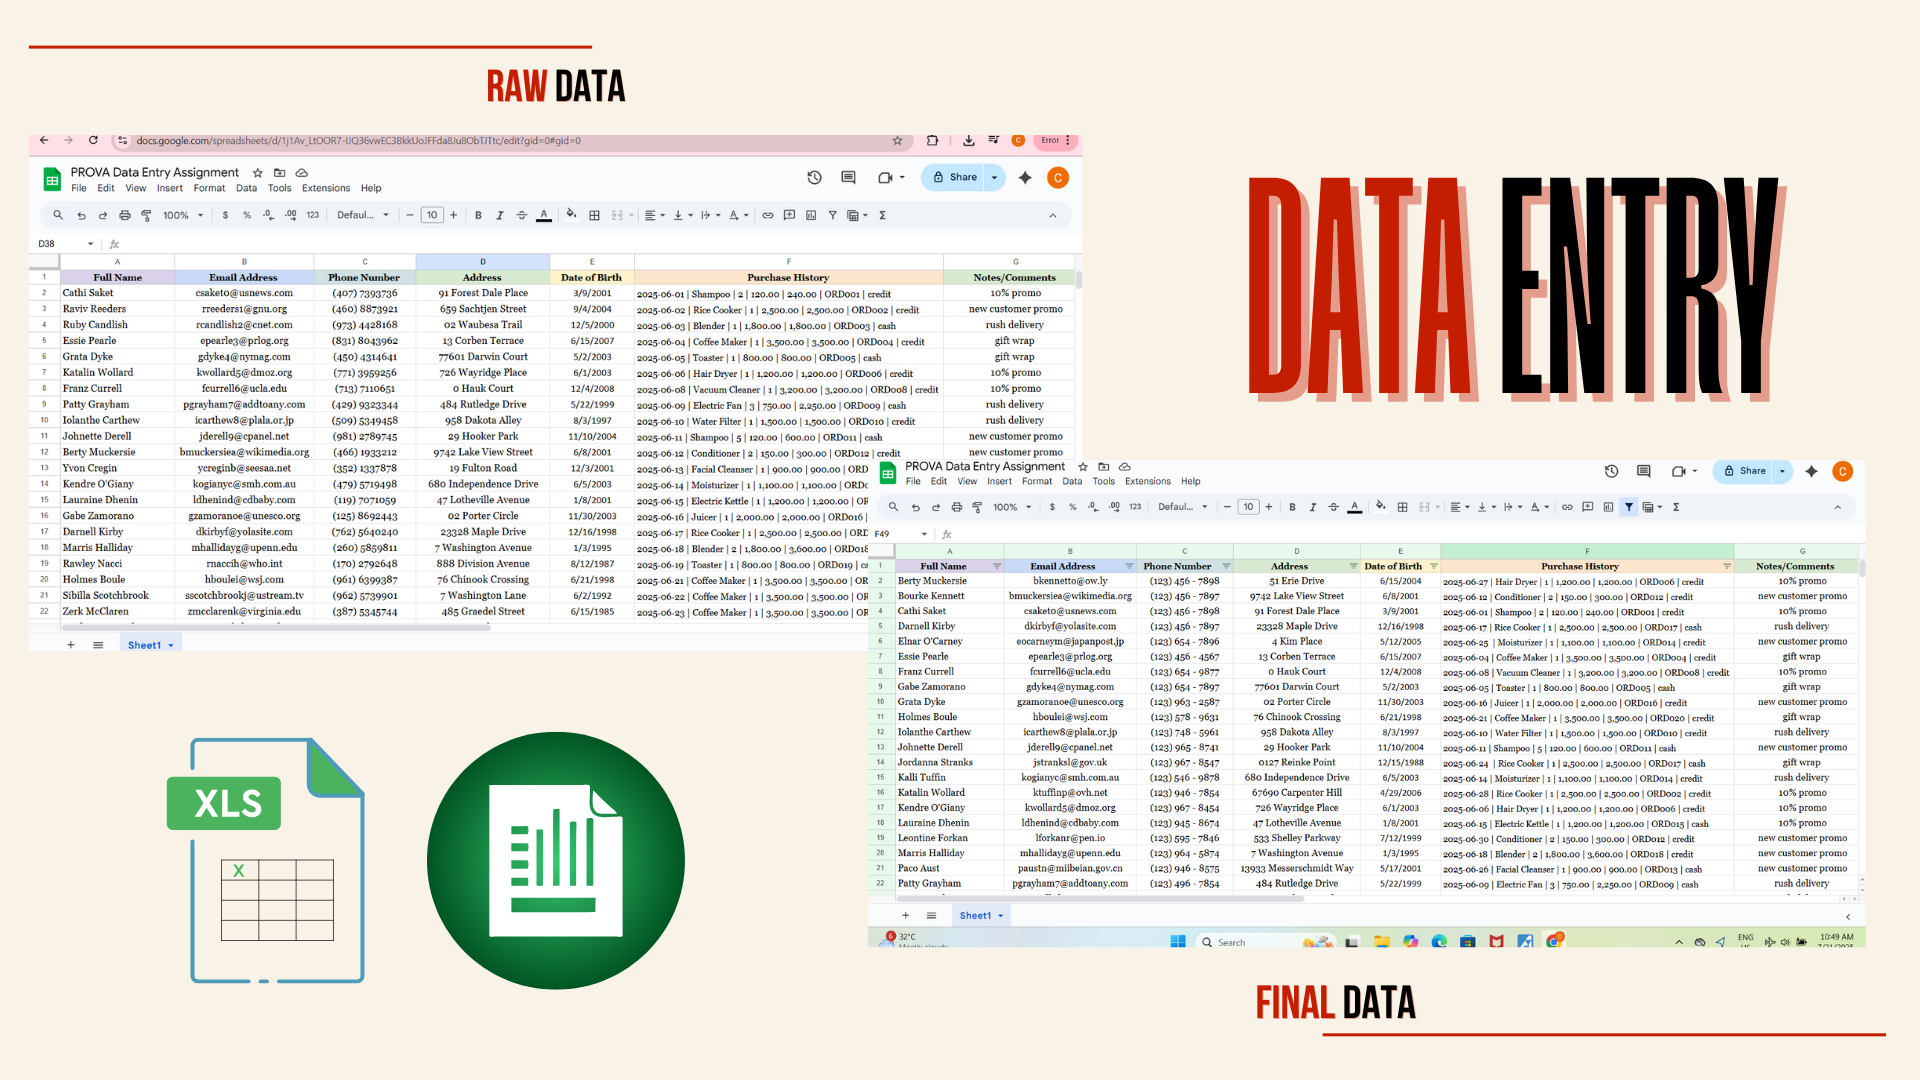Open Data menu in final data window
Viewport: 1920px width, 1080px height.
coord(1072,481)
